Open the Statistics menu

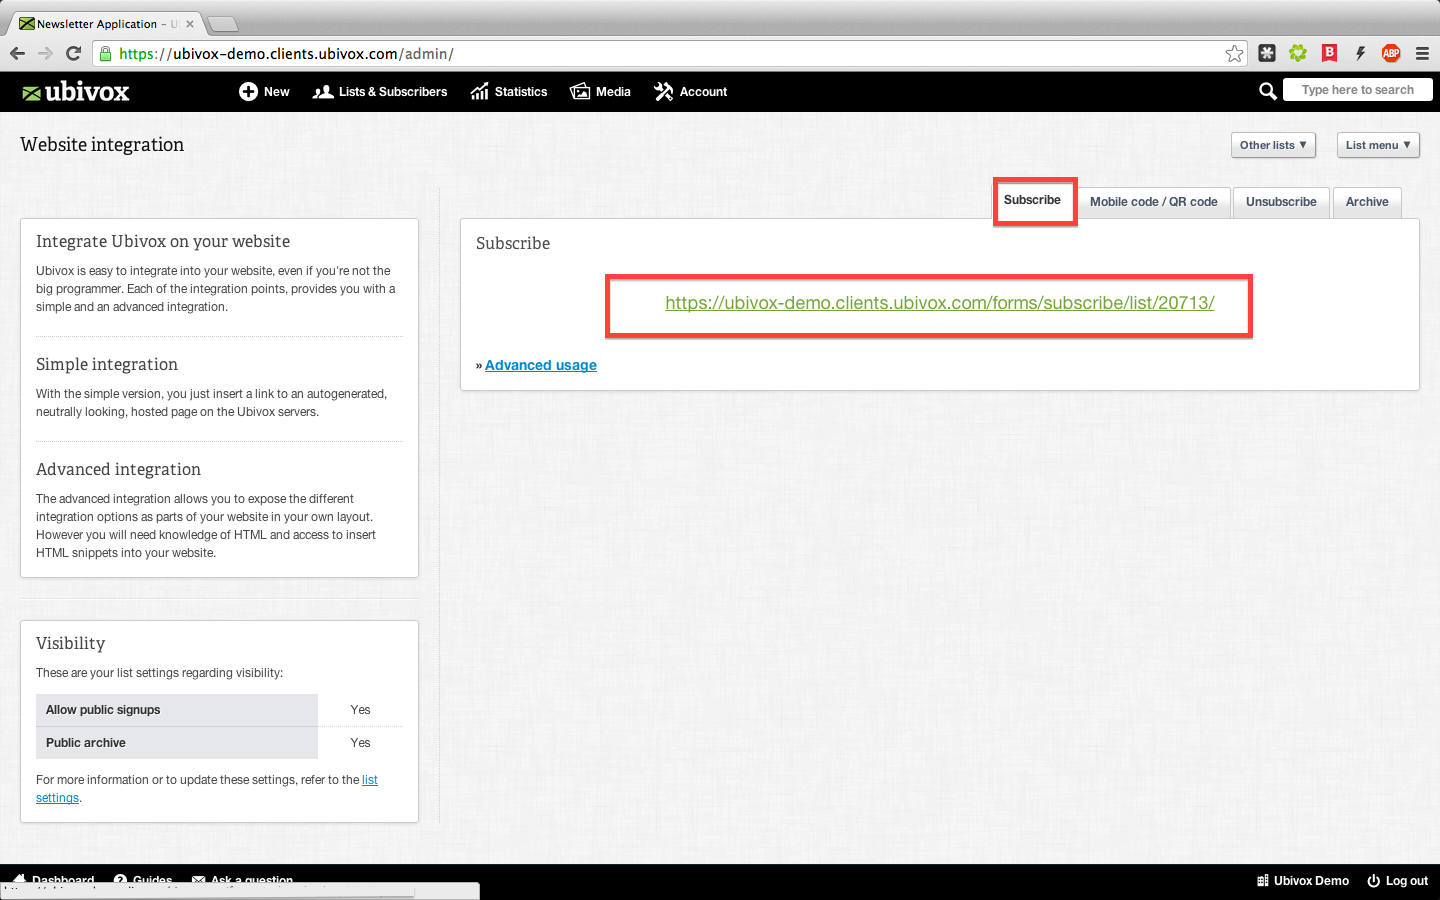509,92
